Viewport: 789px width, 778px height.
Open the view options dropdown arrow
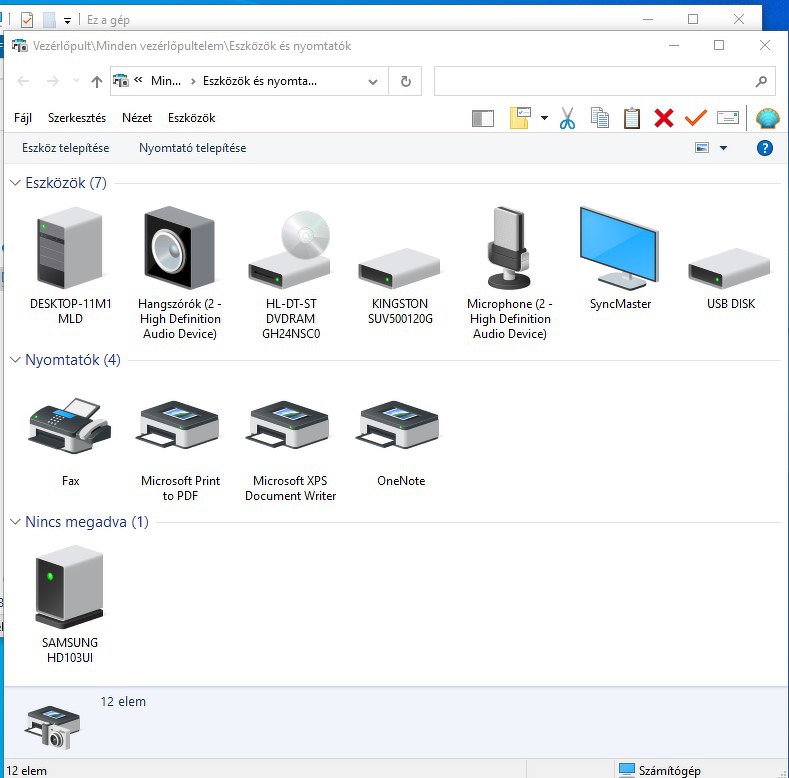click(x=723, y=147)
